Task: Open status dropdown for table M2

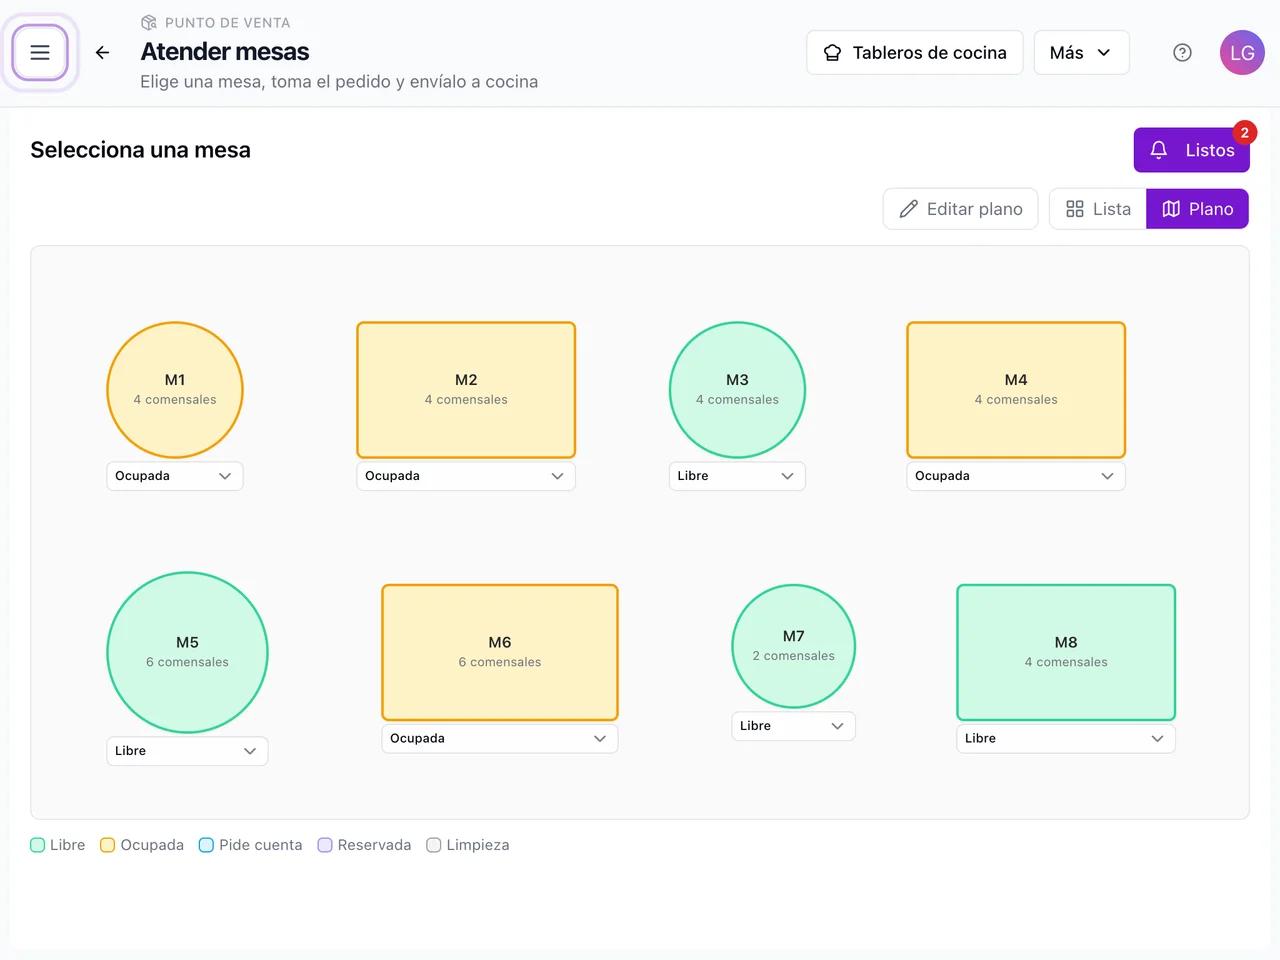Action: [466, 476]
